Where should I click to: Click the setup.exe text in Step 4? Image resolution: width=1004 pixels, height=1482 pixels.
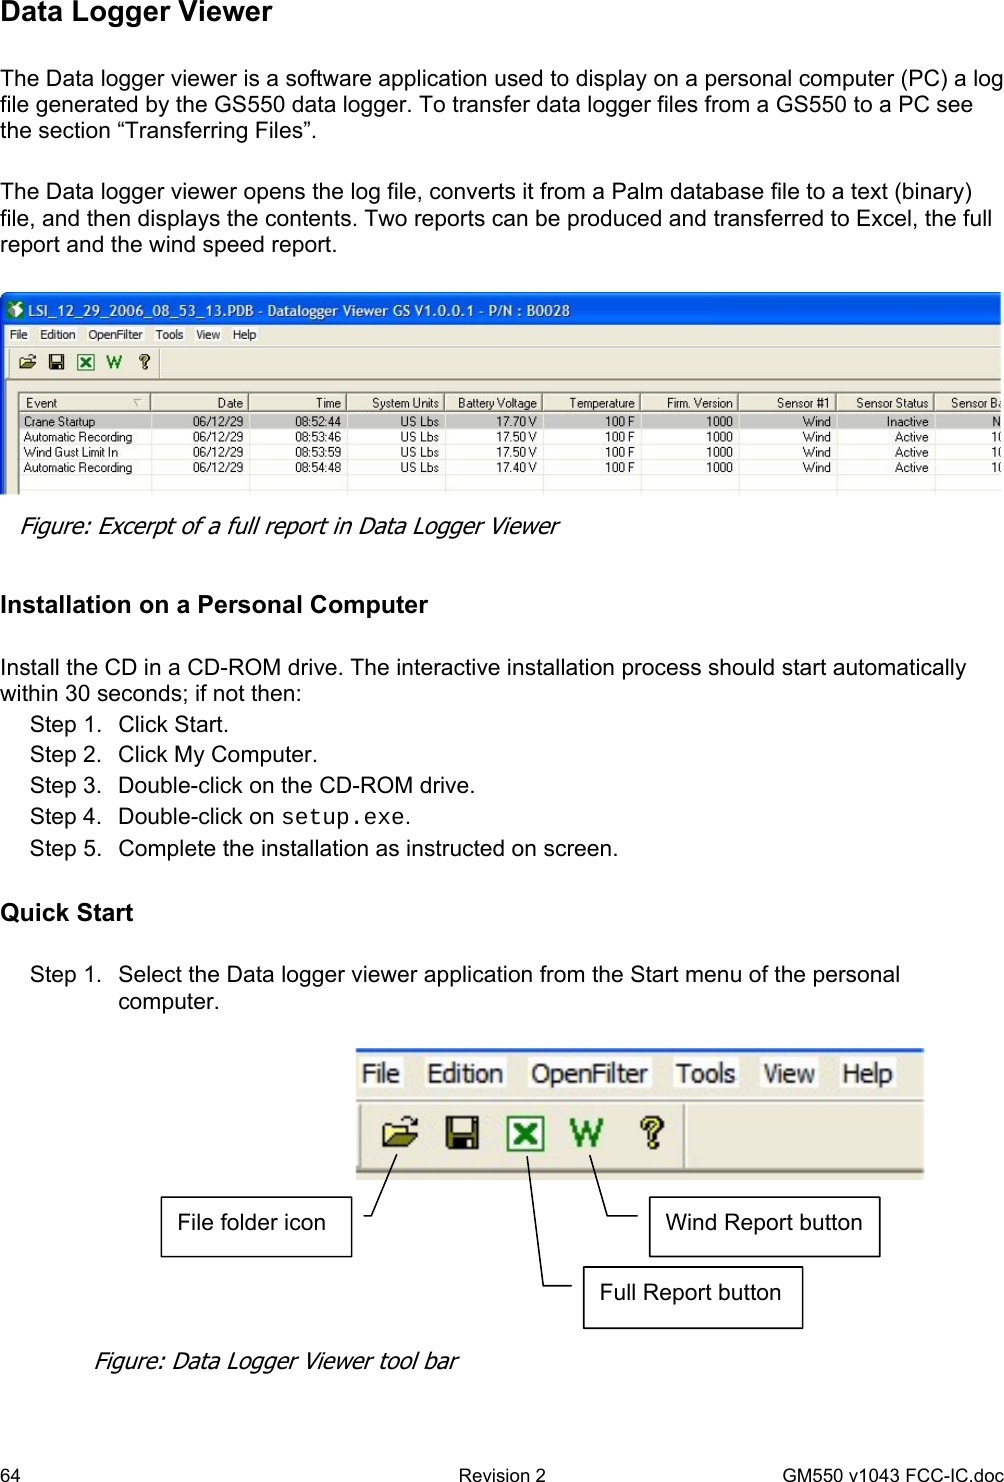343,817
